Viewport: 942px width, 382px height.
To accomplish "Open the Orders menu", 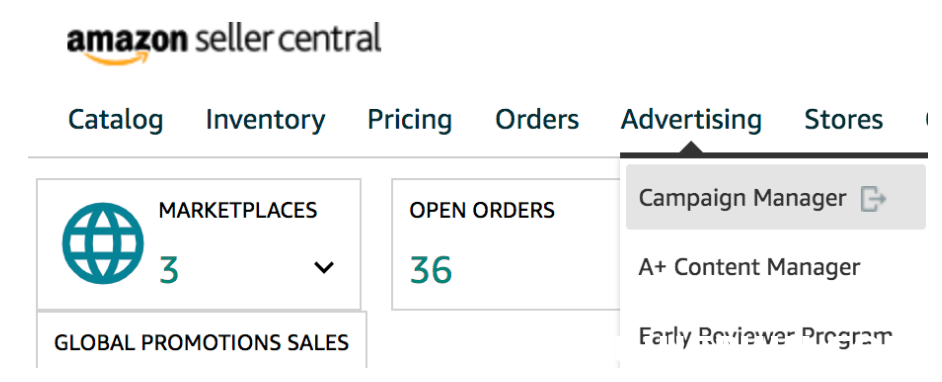I will point(537,119).
